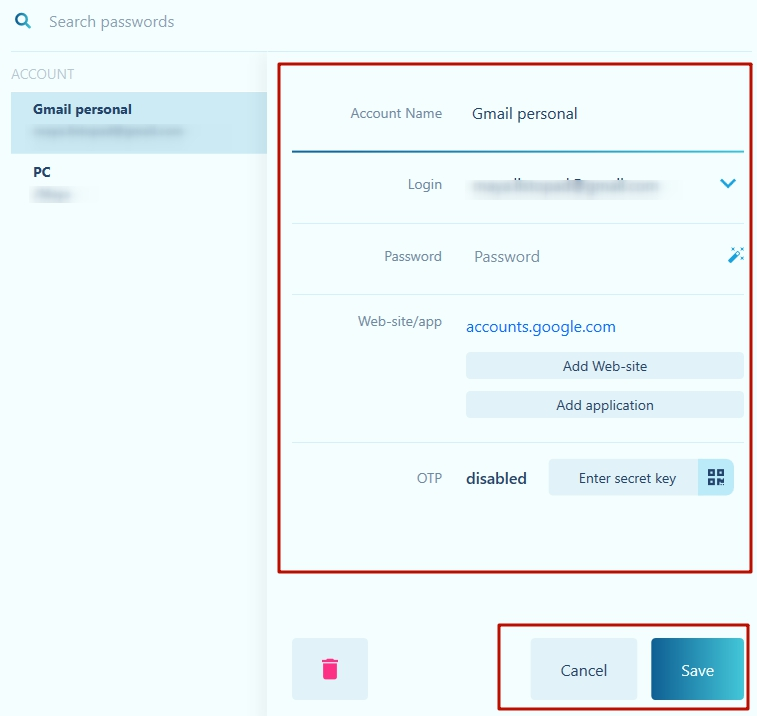Click Enter secret key button
Viewport: 757px width, 716px height.
pos(626,478)
